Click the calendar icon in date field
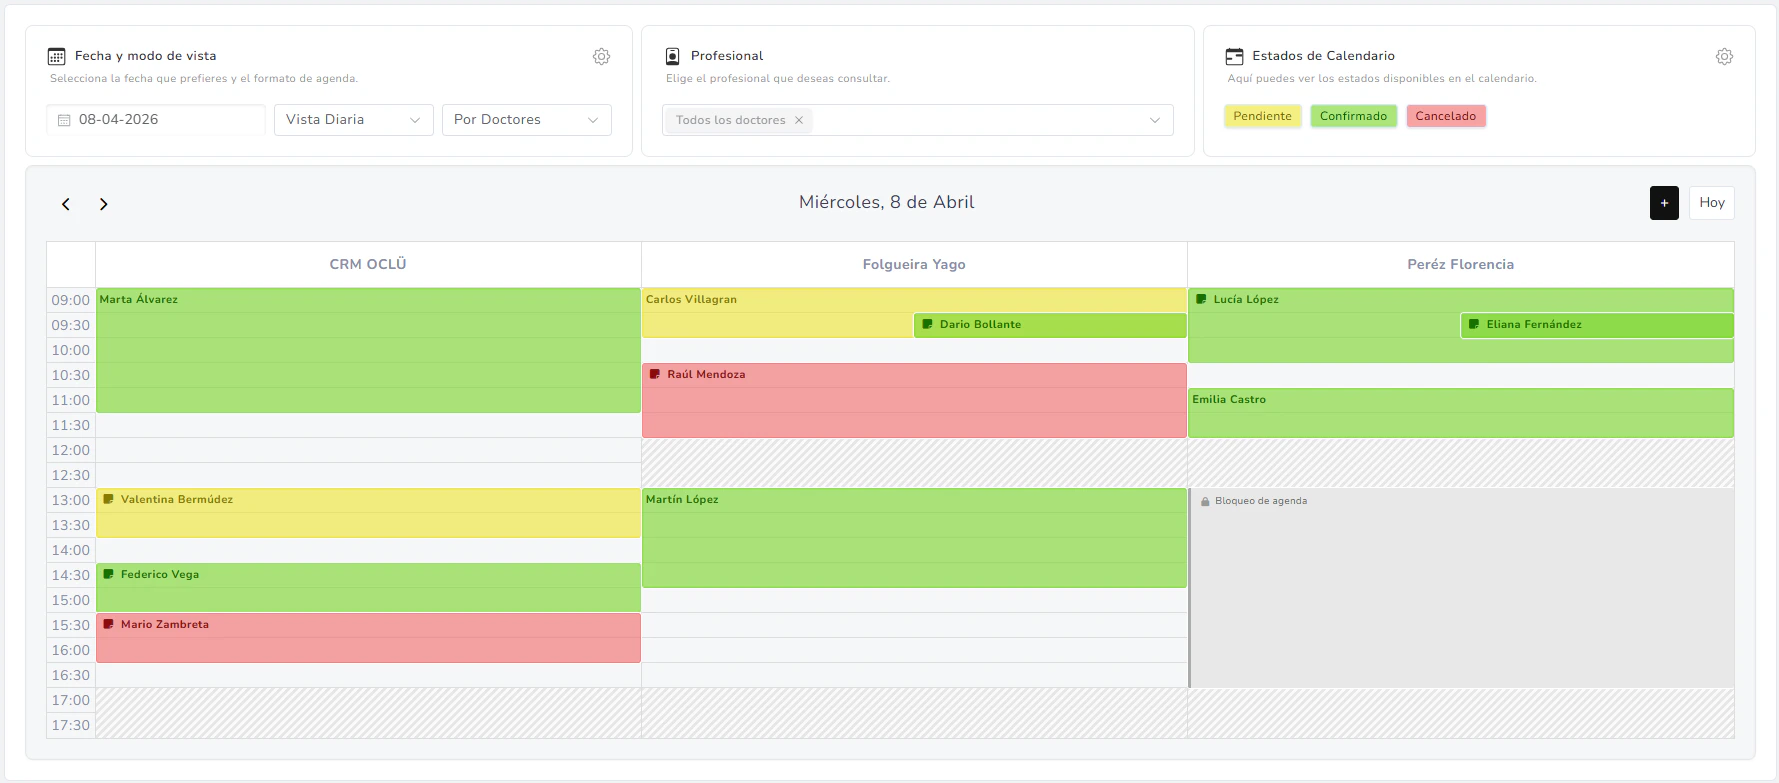1779x783 pixels. point(64,120)
